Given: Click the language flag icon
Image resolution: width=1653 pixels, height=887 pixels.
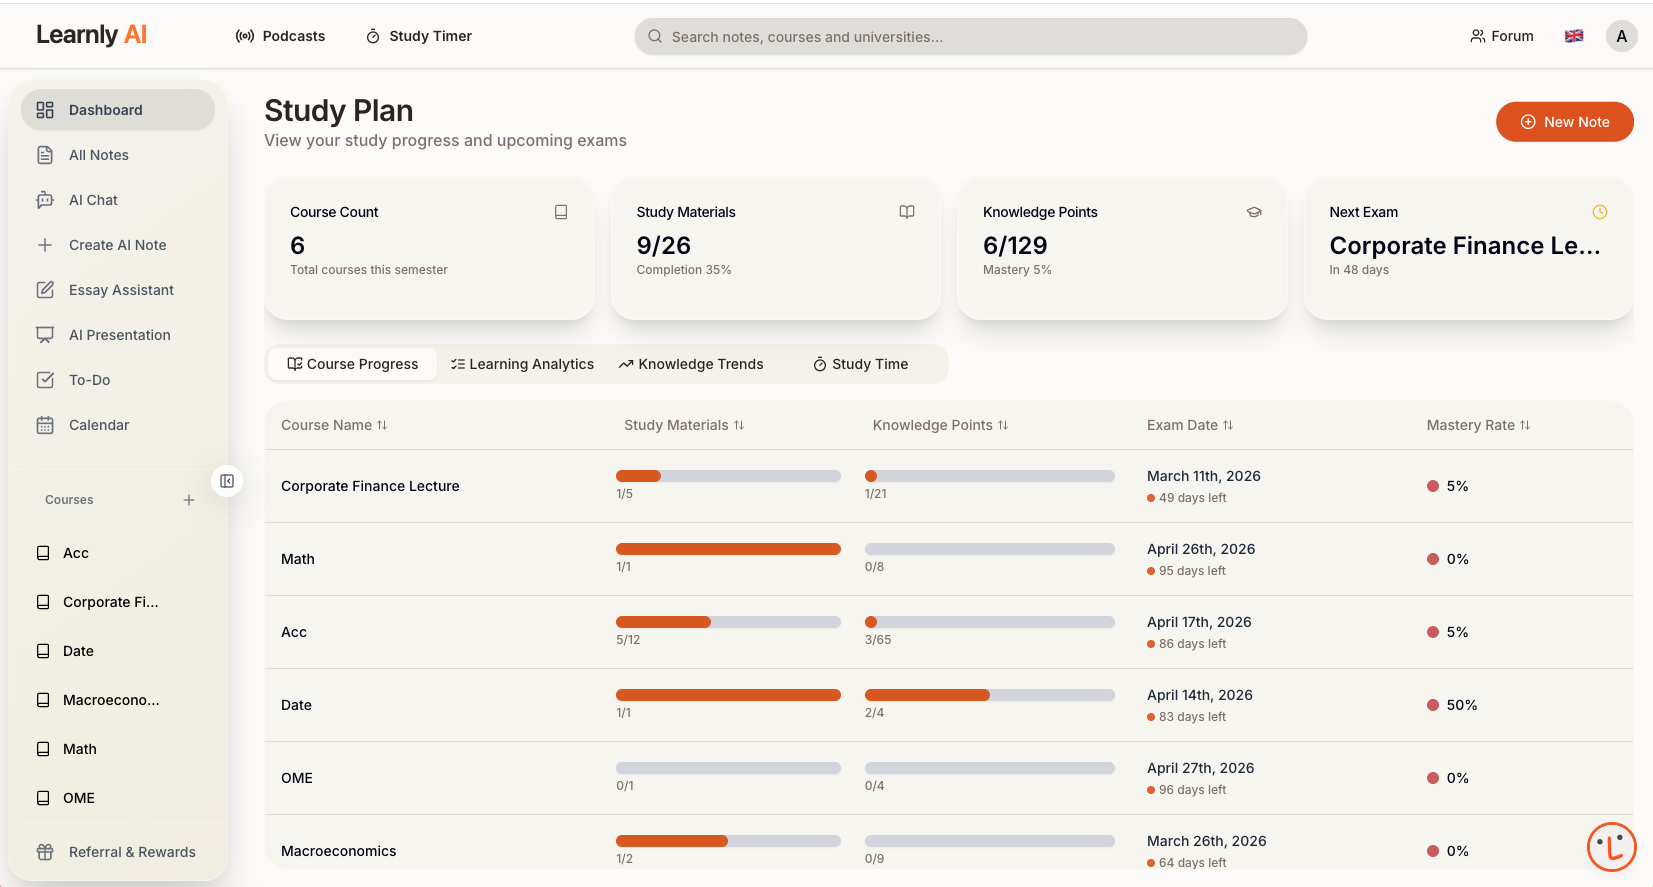Looking at the screenshot, I should click(x=1574, y=36).
